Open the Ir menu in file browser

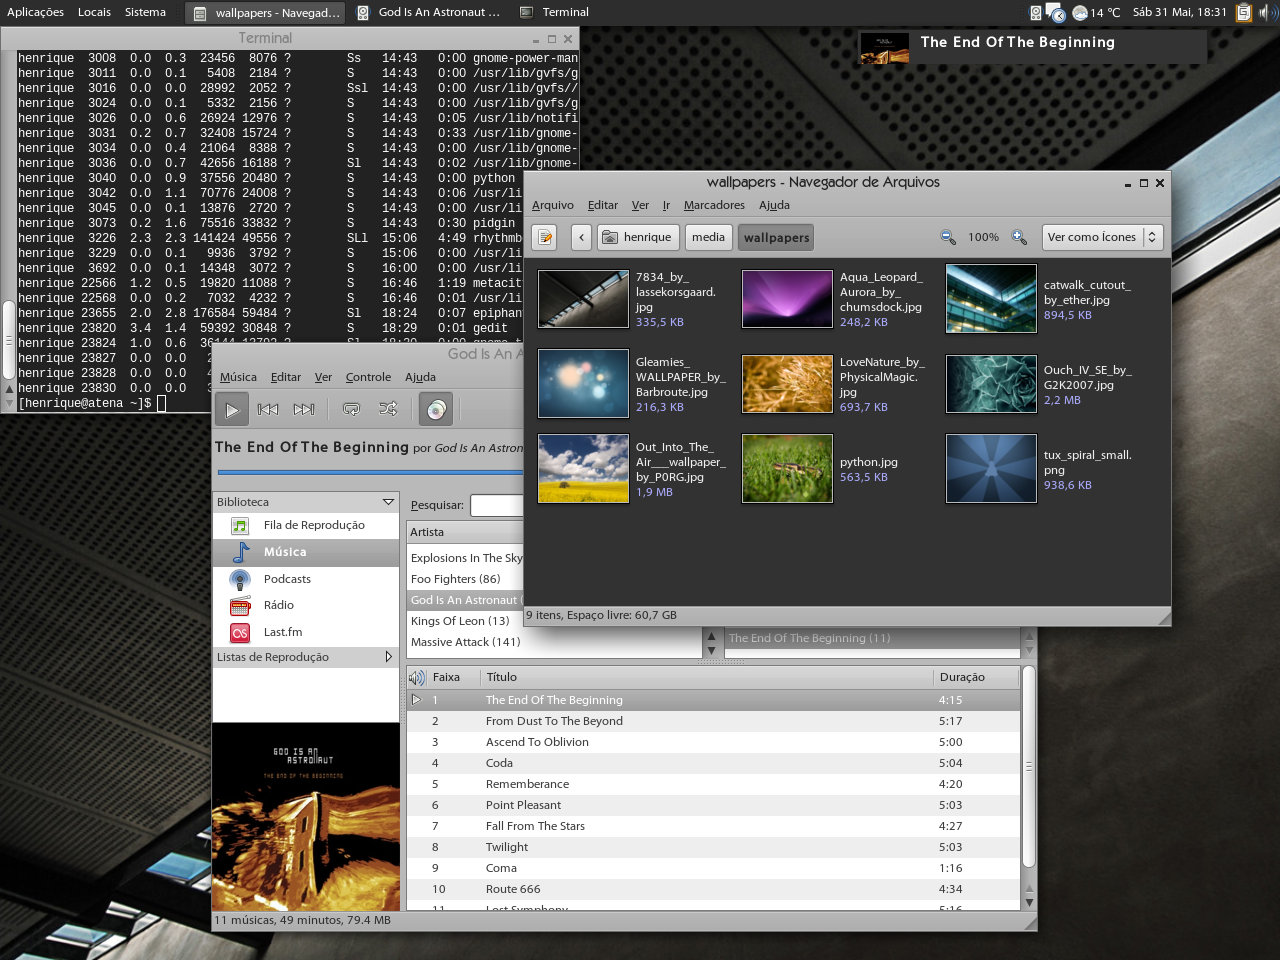666,205
